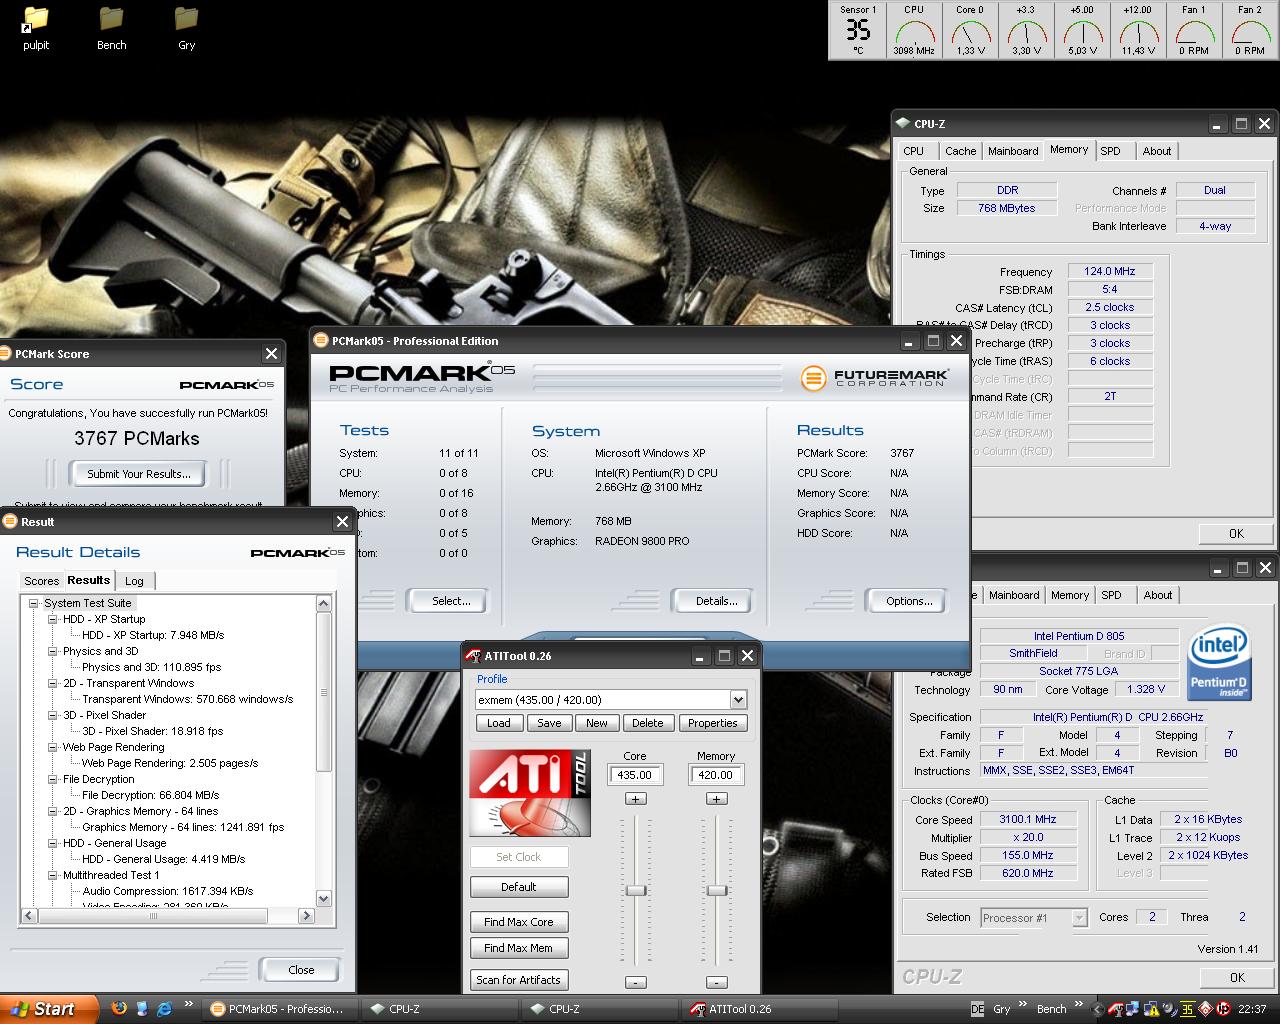Click the DE language indicator in the taskbar

click(x=977, y=1009)
